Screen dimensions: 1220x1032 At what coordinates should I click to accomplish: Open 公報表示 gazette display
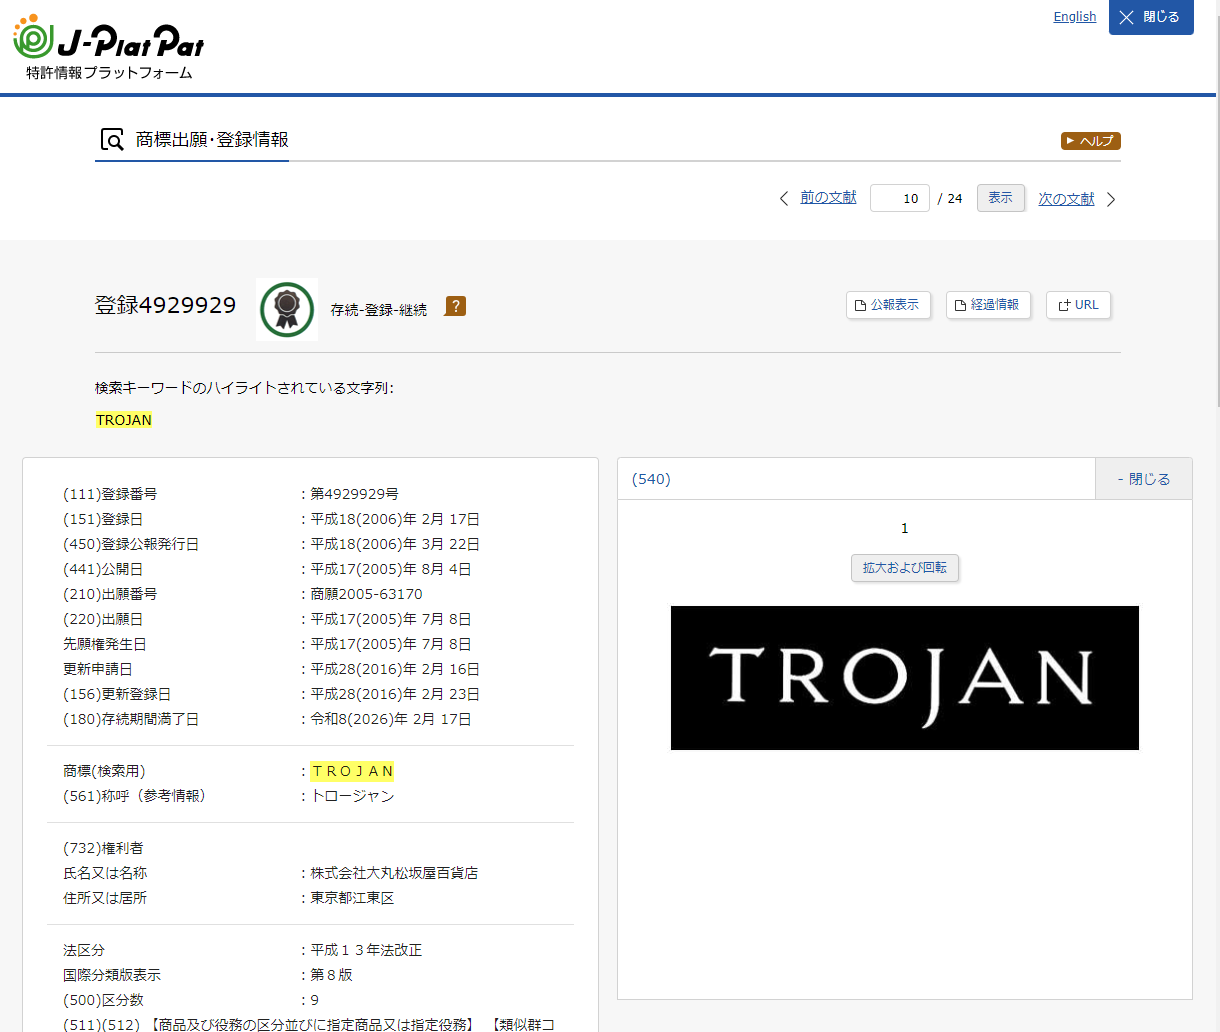(888, 305)
